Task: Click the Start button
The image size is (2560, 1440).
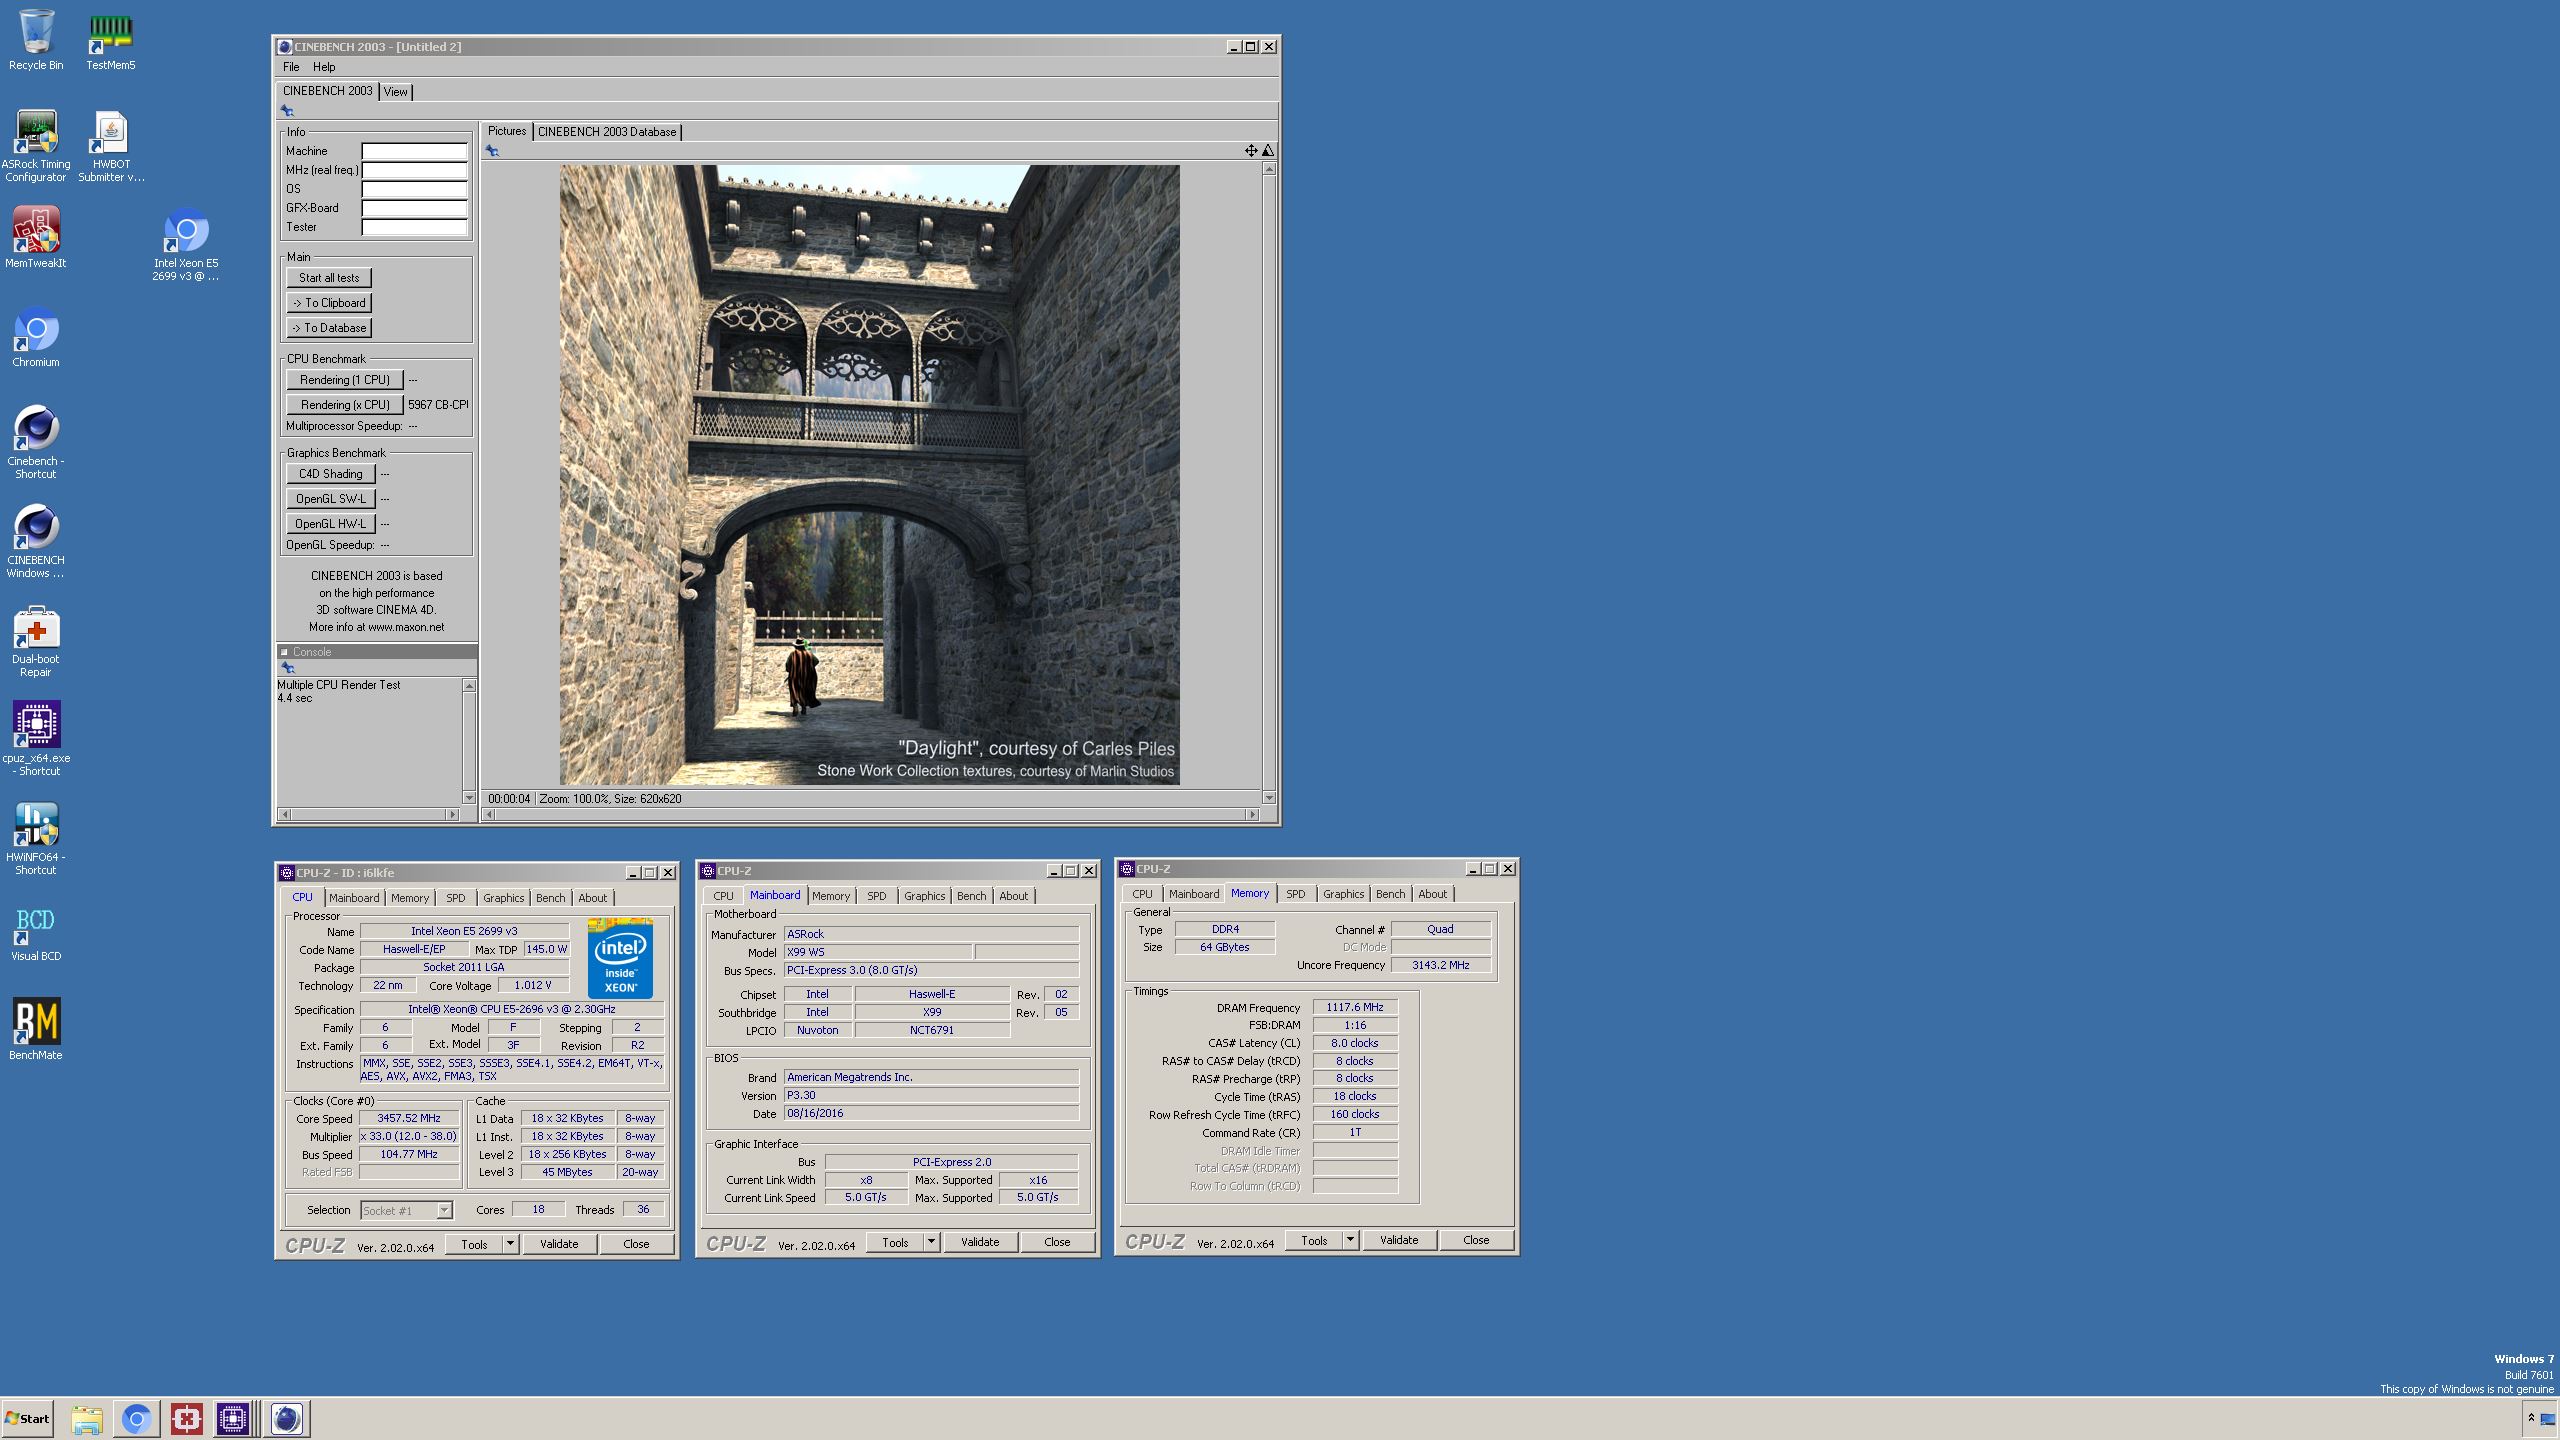Action: (27, 1419)
